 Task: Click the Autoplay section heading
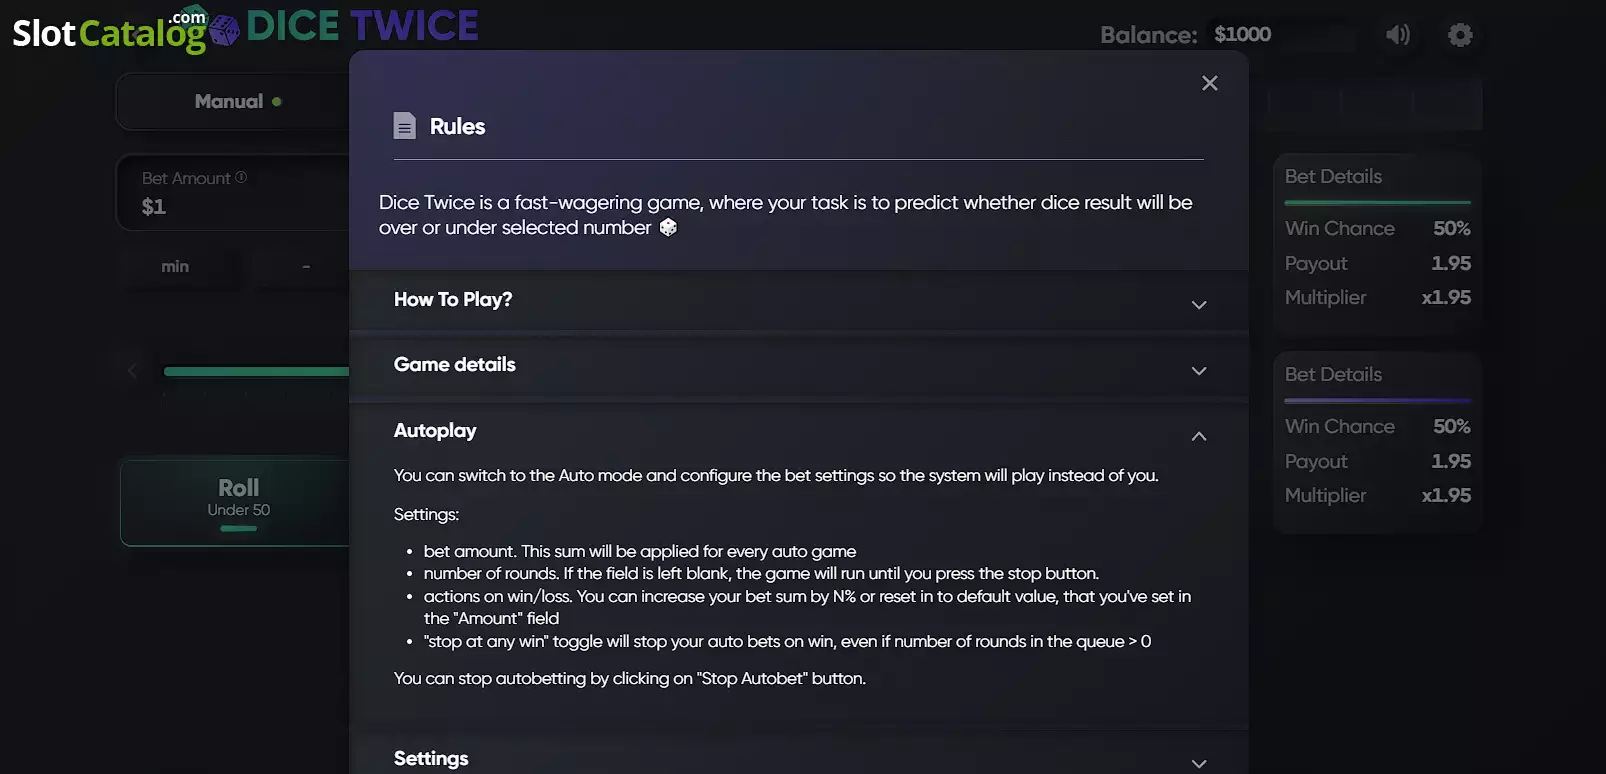click(x=435, y=430)
